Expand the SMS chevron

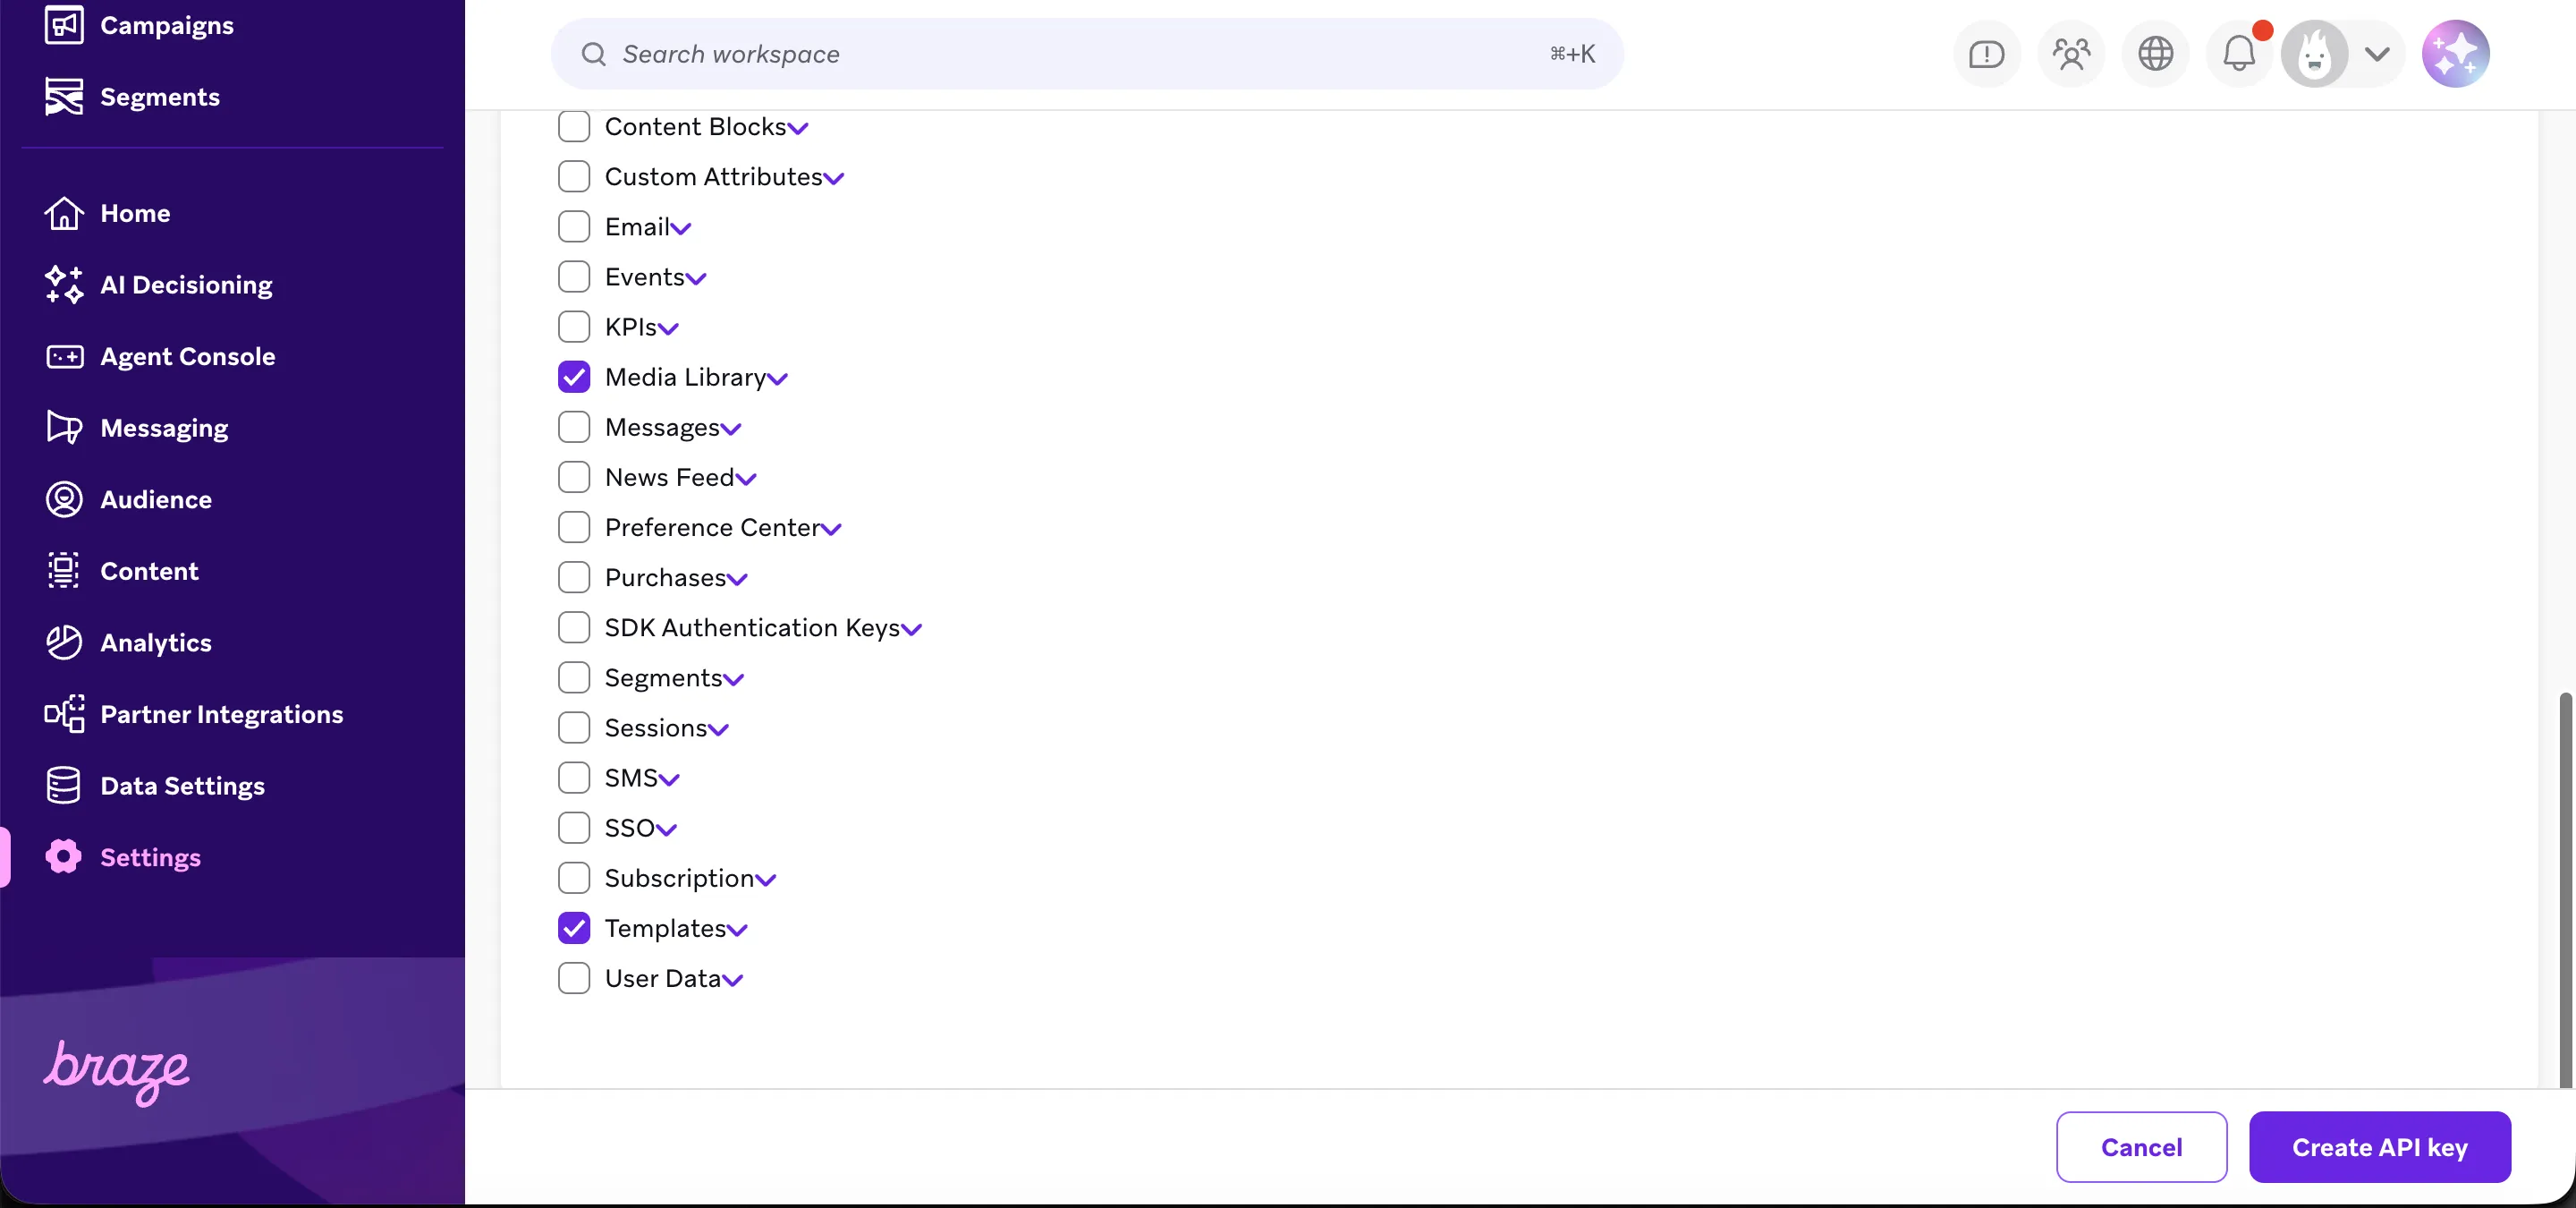coord(669,780)
